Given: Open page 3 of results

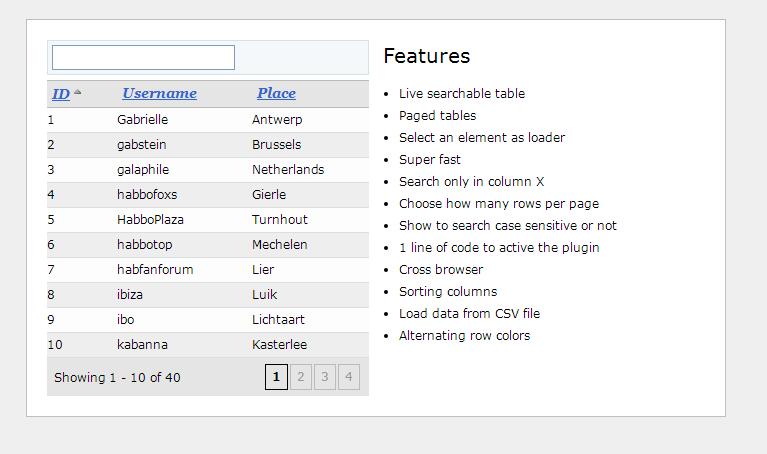Looking at the screenshot, I should (x=324, y=377).
